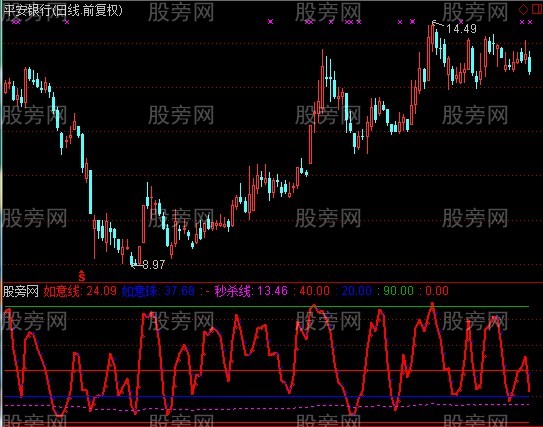This screenshot has height=427, width=543.
Task: Click the 秒杀线: 13.46 indicator value
Action: tap(251, 291)
